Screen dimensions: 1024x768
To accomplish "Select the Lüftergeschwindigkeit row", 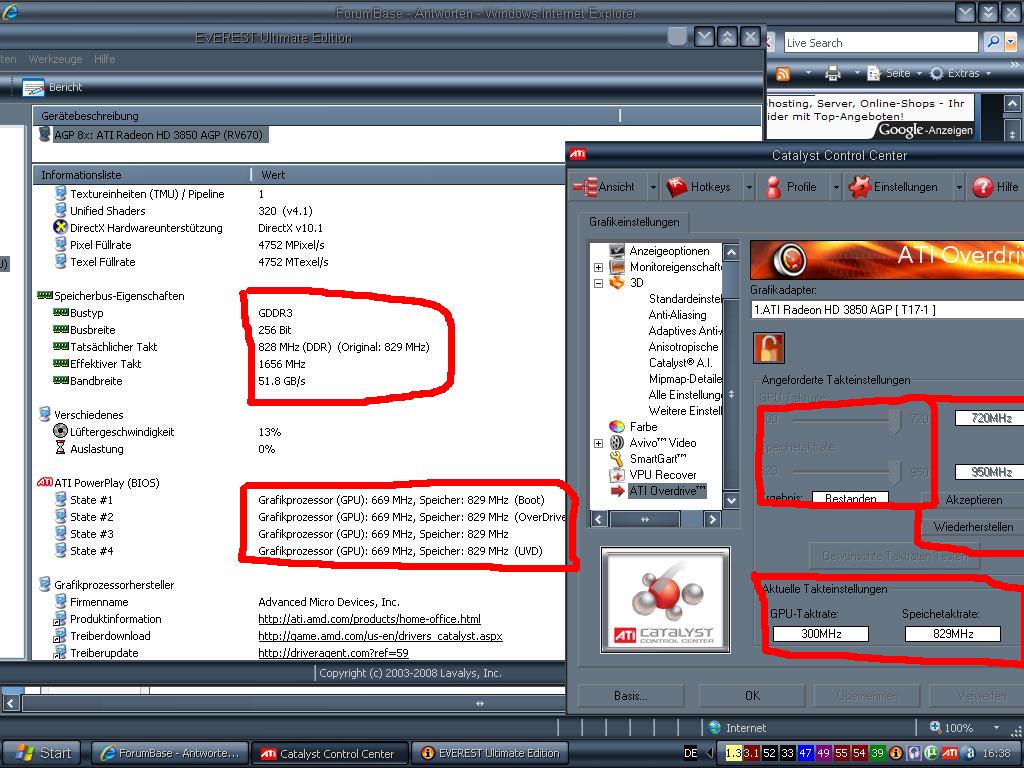I will [x=167, y=432].
